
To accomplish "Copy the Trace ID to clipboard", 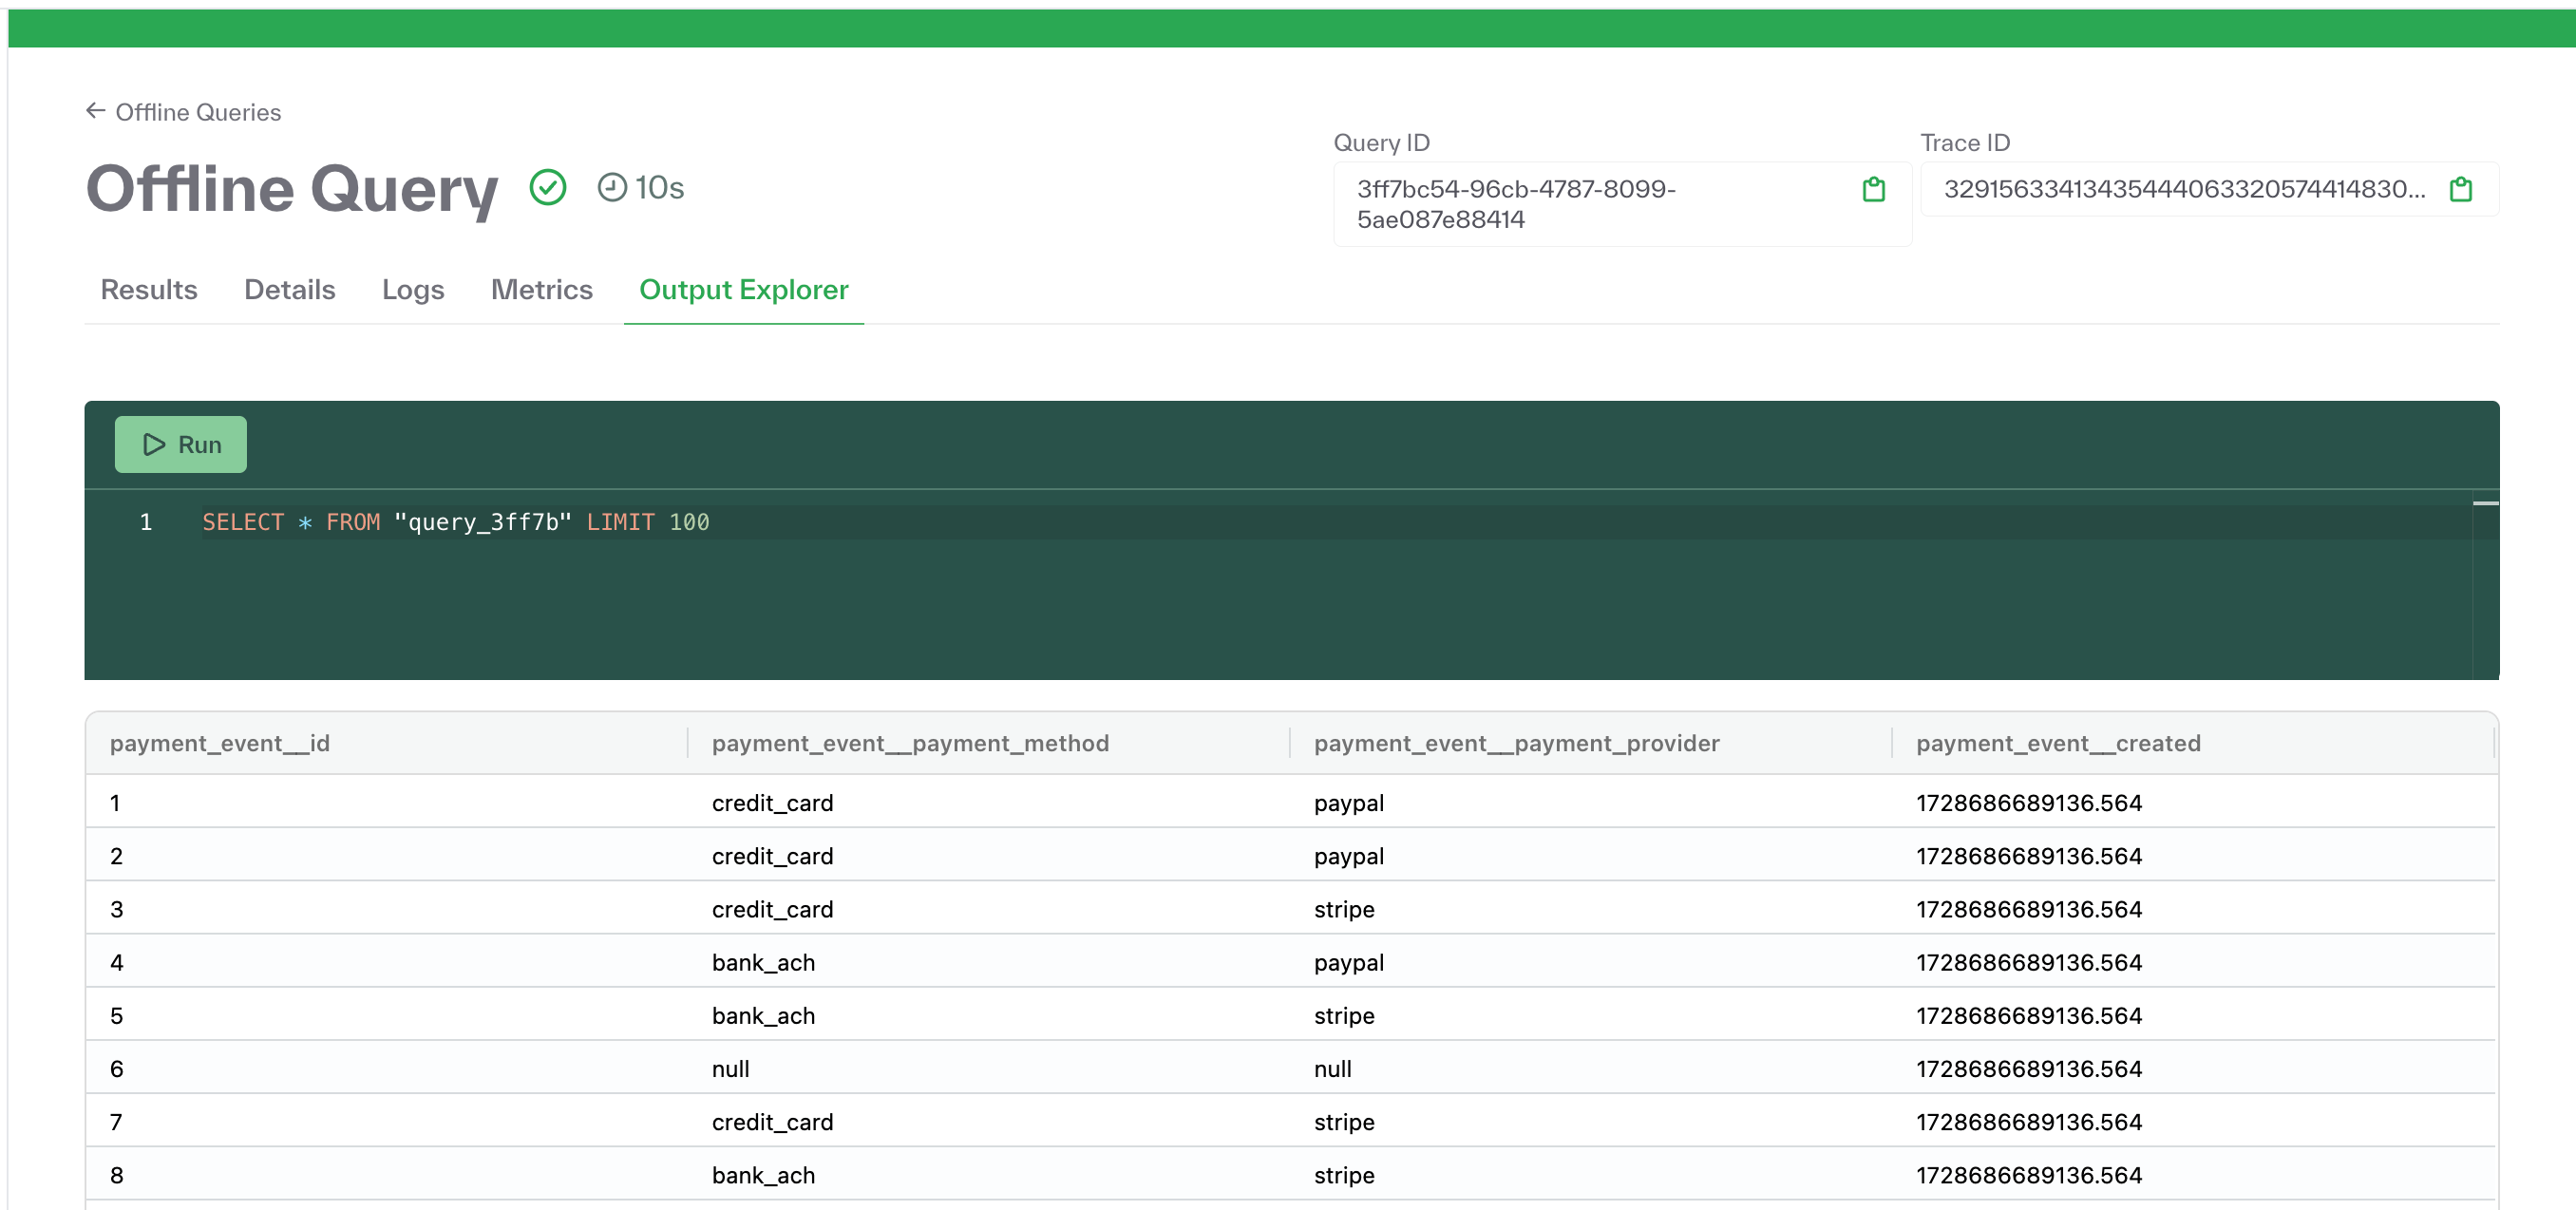I will (x=2461, y=189).
